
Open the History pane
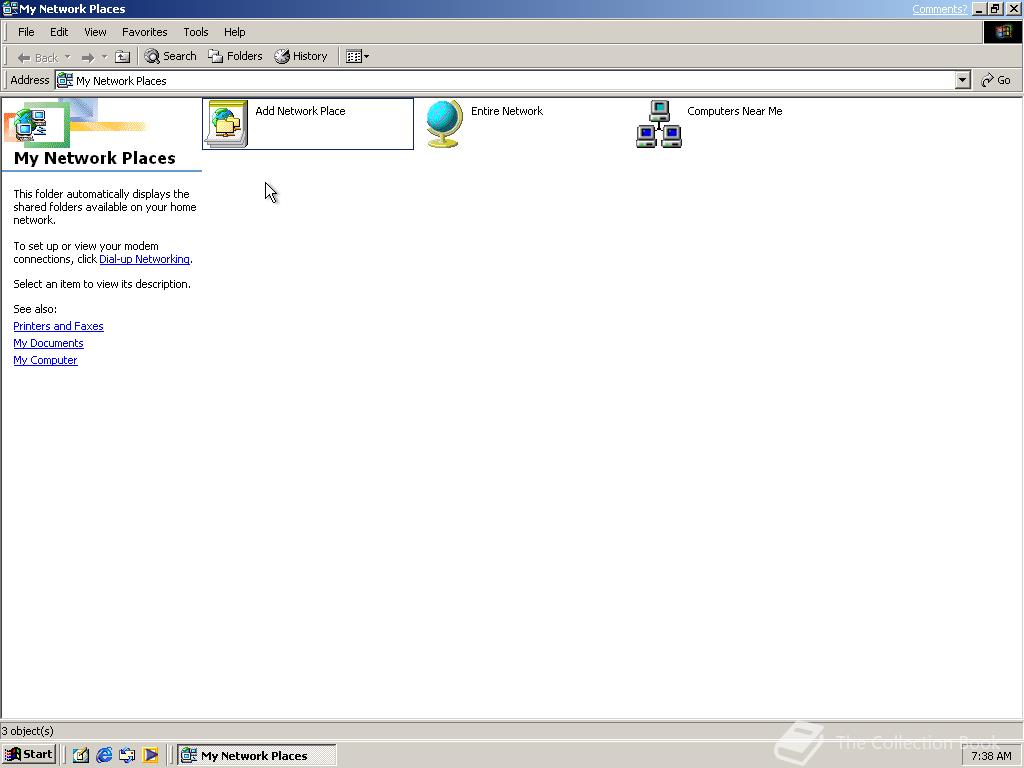pyautogui.click(x=301, y=56)
